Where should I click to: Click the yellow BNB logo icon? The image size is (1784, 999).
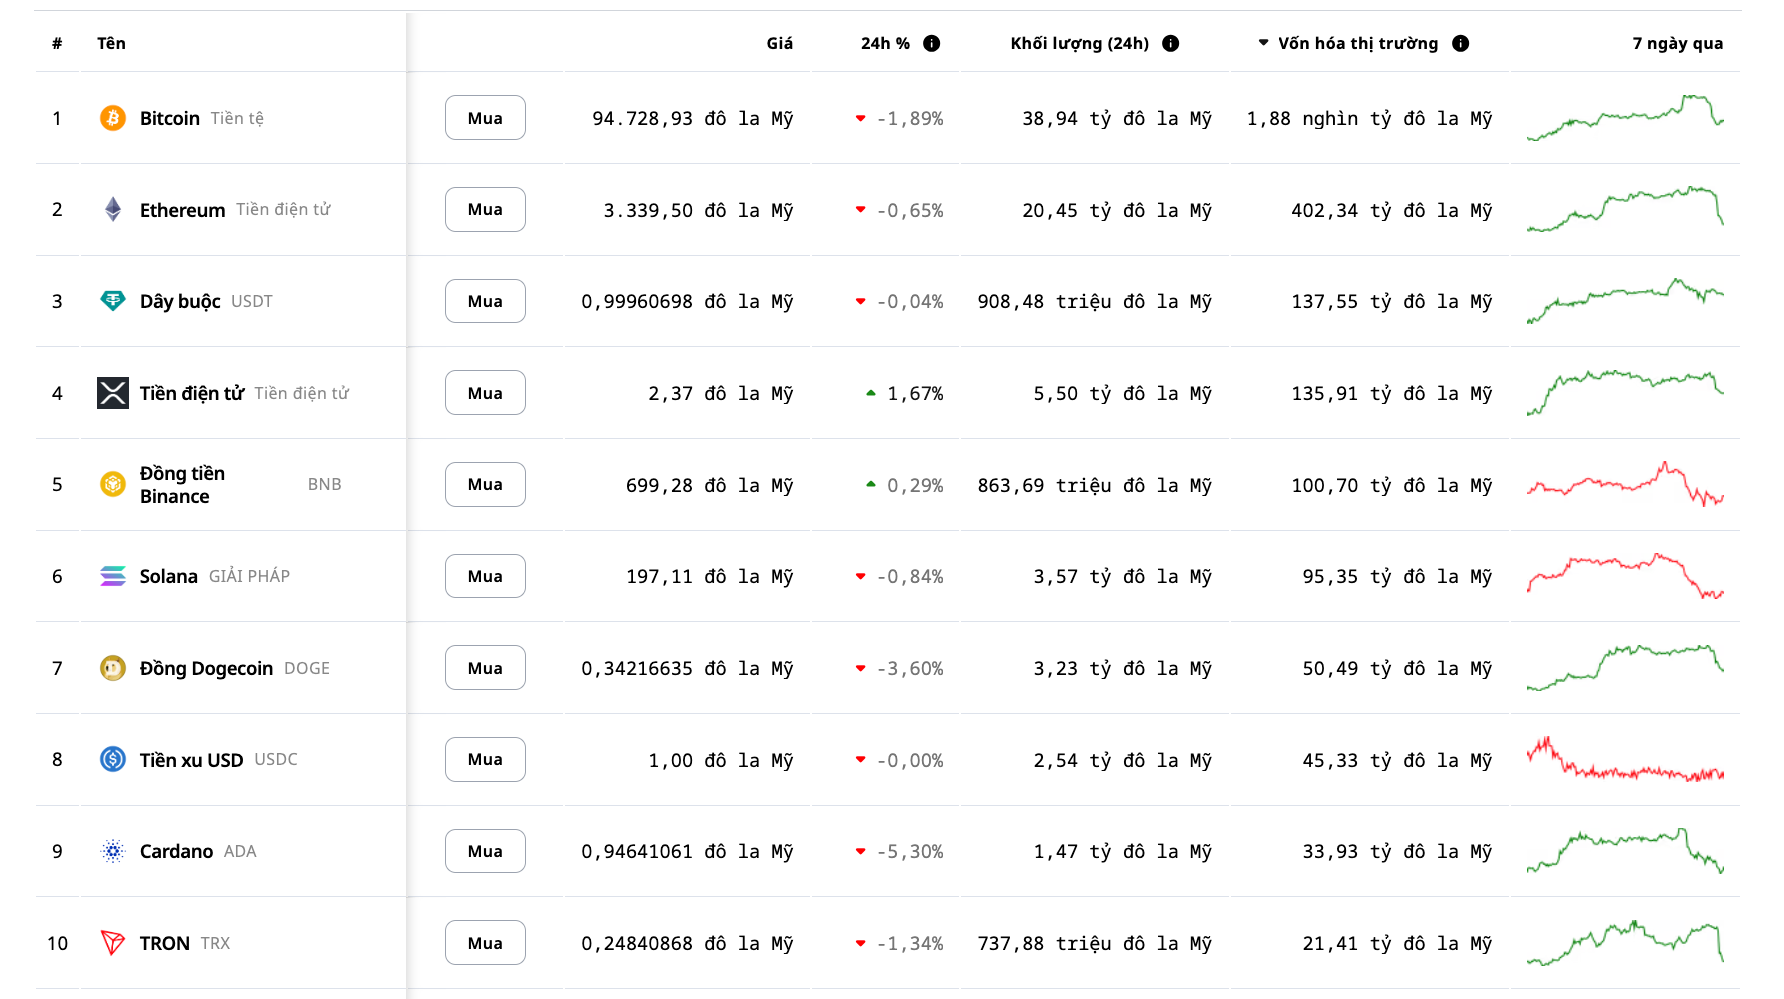point(113,484)
